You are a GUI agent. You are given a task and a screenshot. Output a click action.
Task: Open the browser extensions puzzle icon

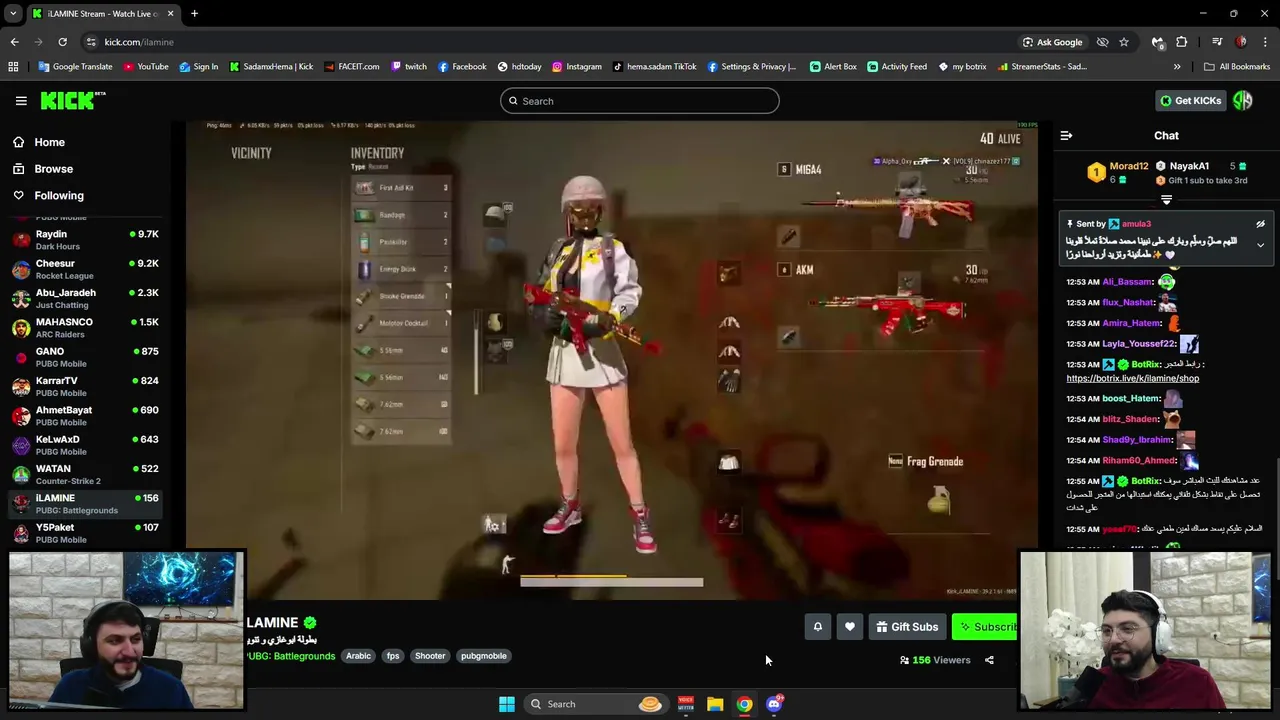pos(1182,42)
